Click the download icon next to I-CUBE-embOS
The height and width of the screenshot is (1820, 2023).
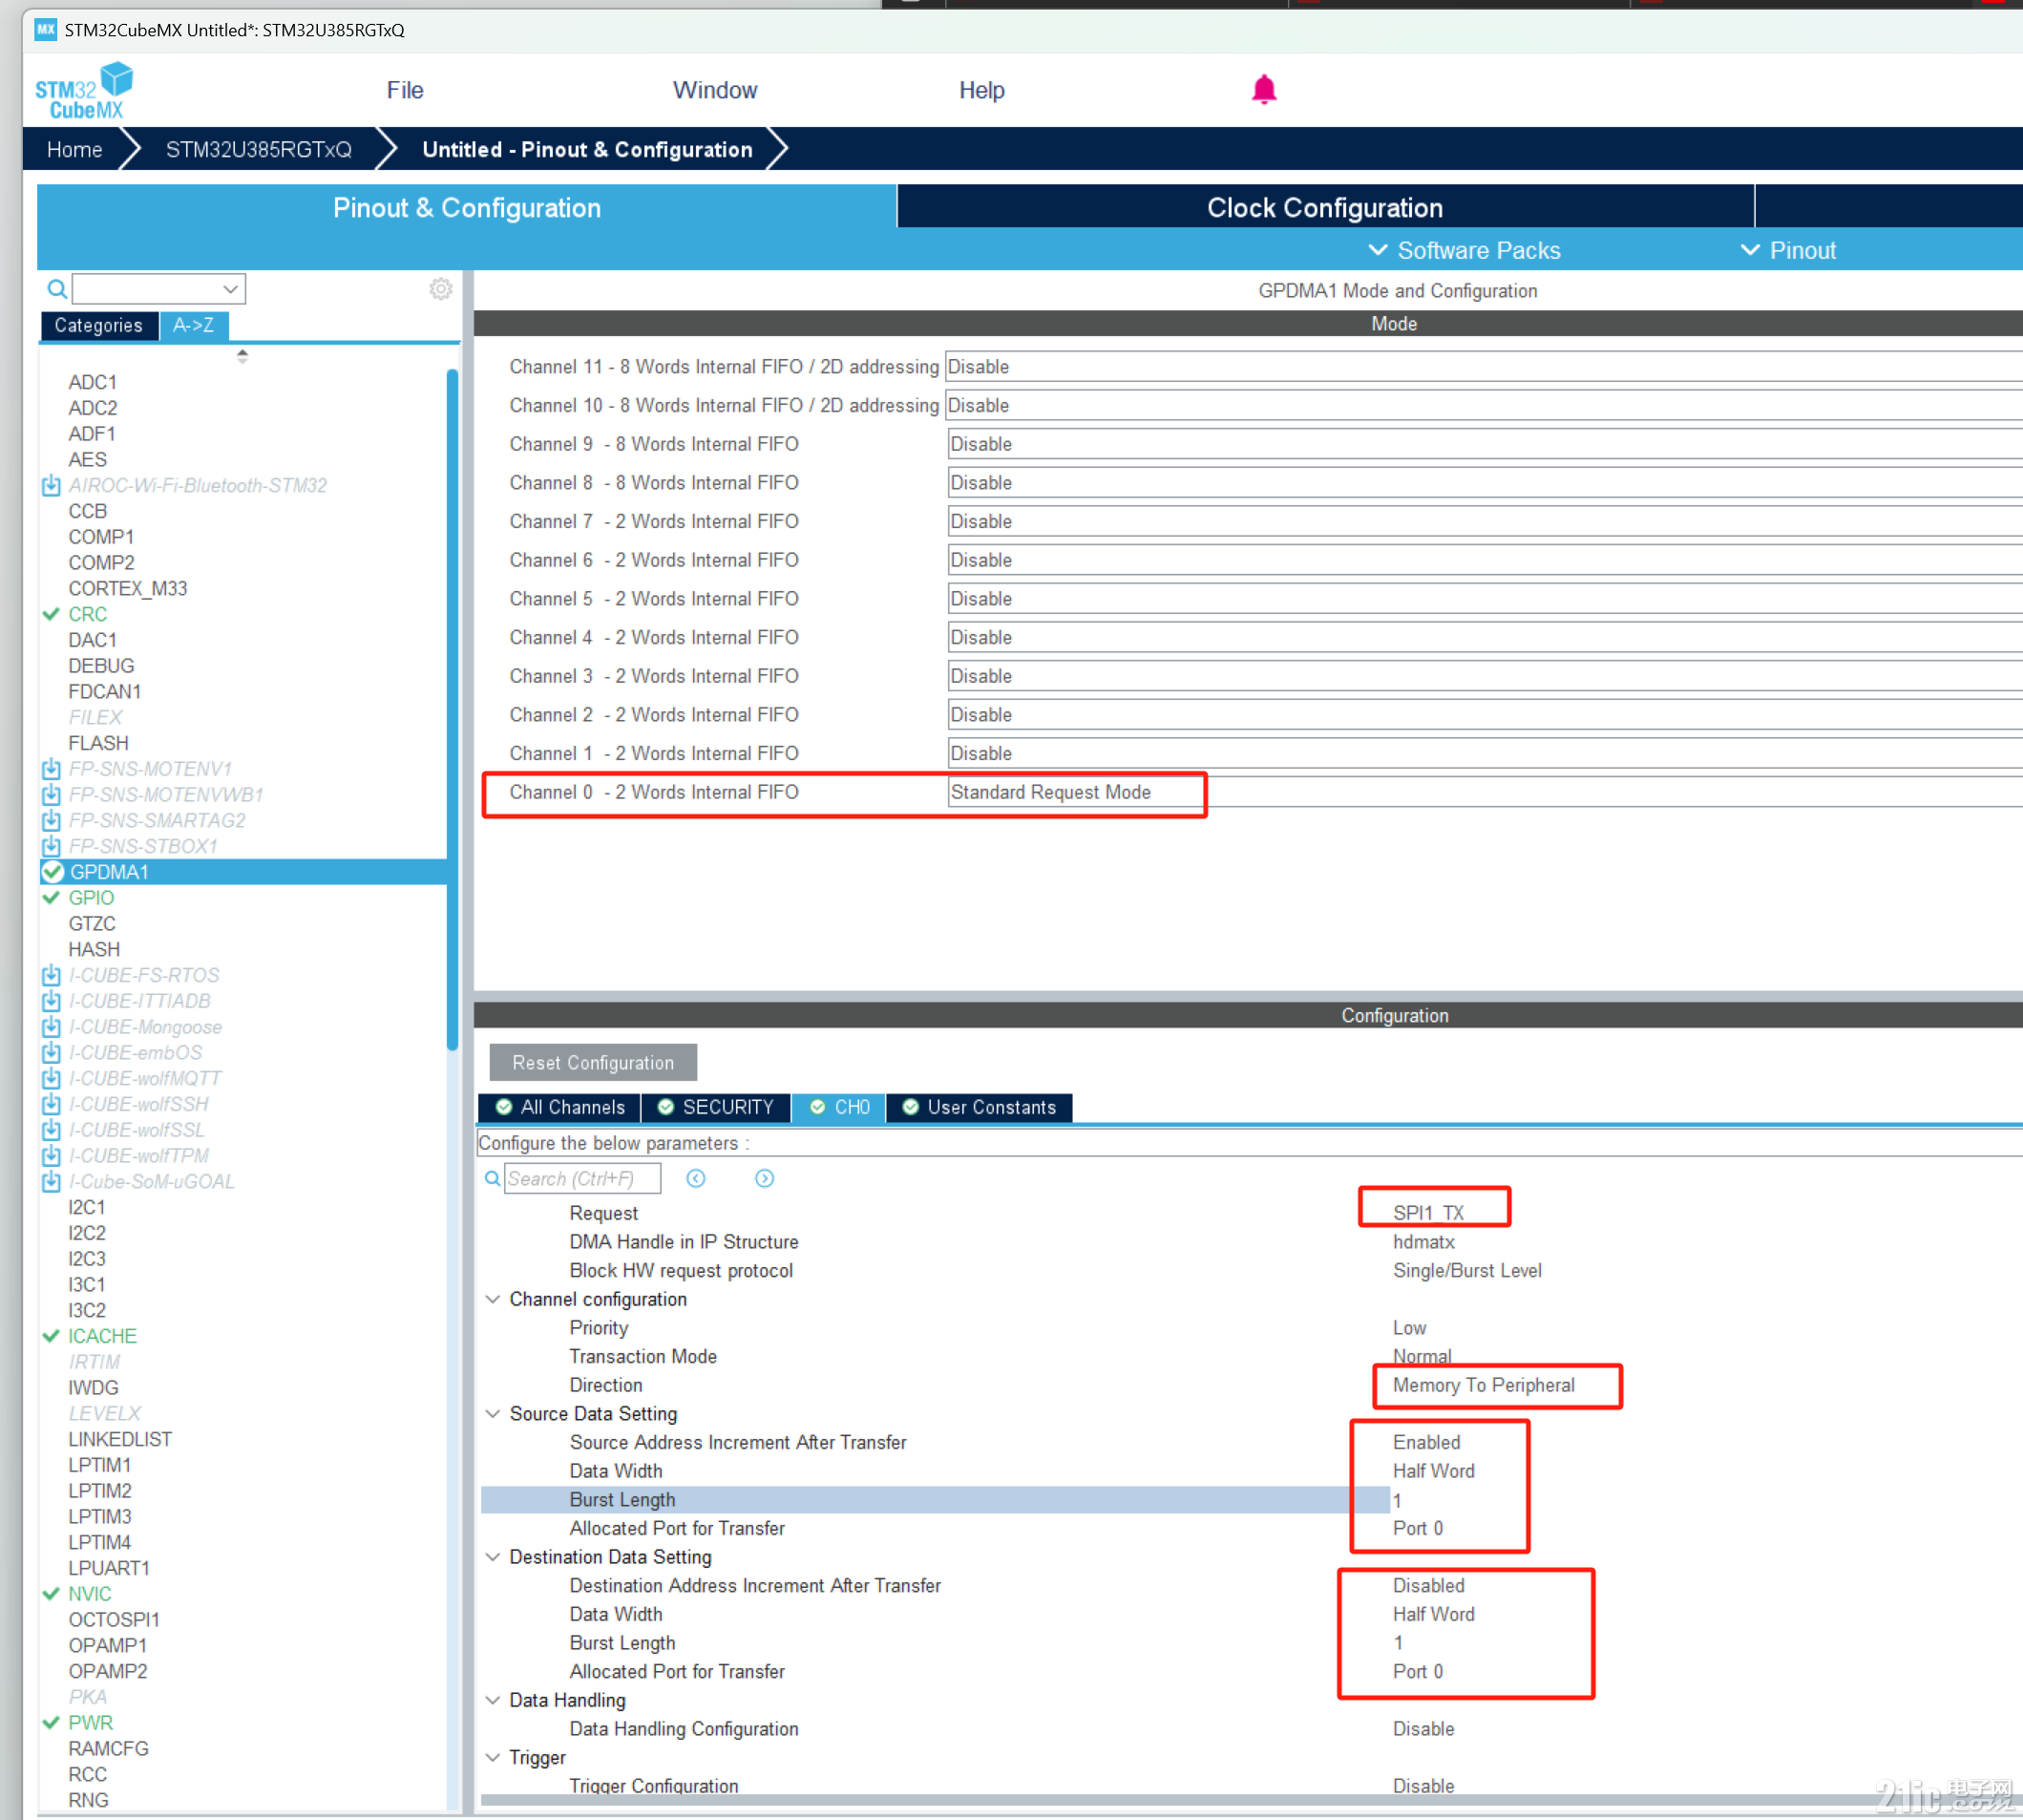click(51, 1053)
